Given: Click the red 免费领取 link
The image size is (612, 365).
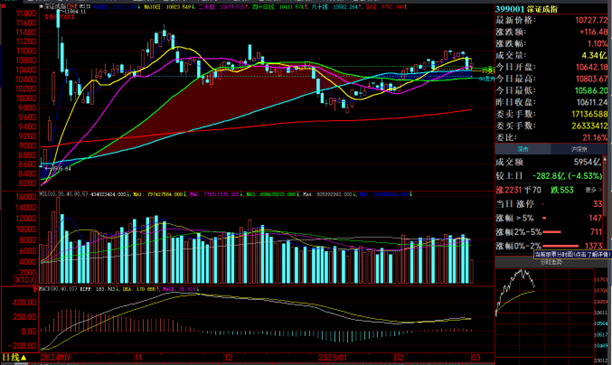Looking at the screenshot, I should (59, 17).
